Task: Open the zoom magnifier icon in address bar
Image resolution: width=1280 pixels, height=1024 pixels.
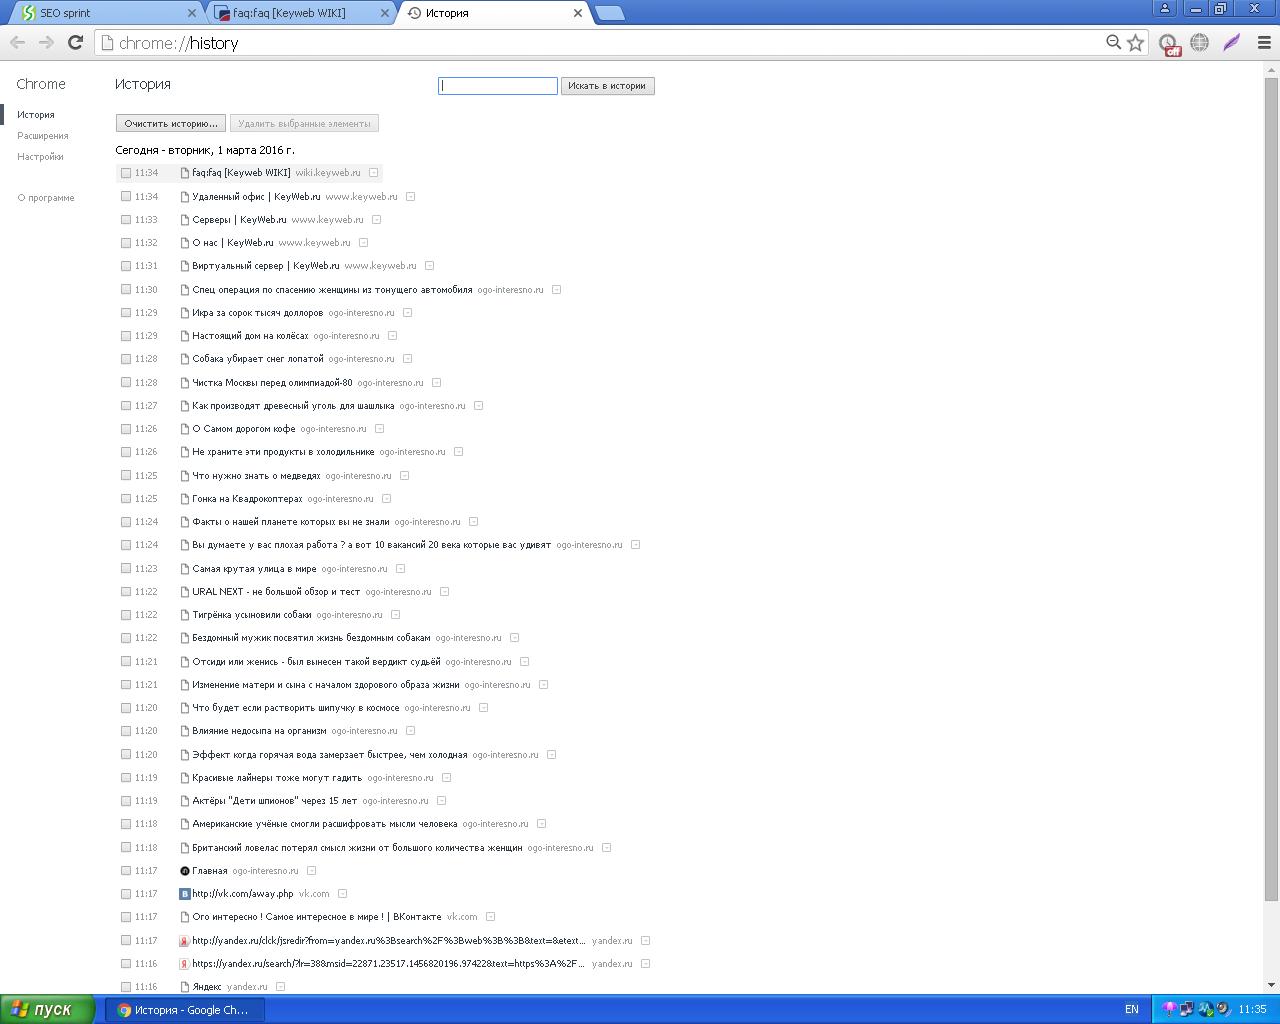Action: coord(1113,42)
